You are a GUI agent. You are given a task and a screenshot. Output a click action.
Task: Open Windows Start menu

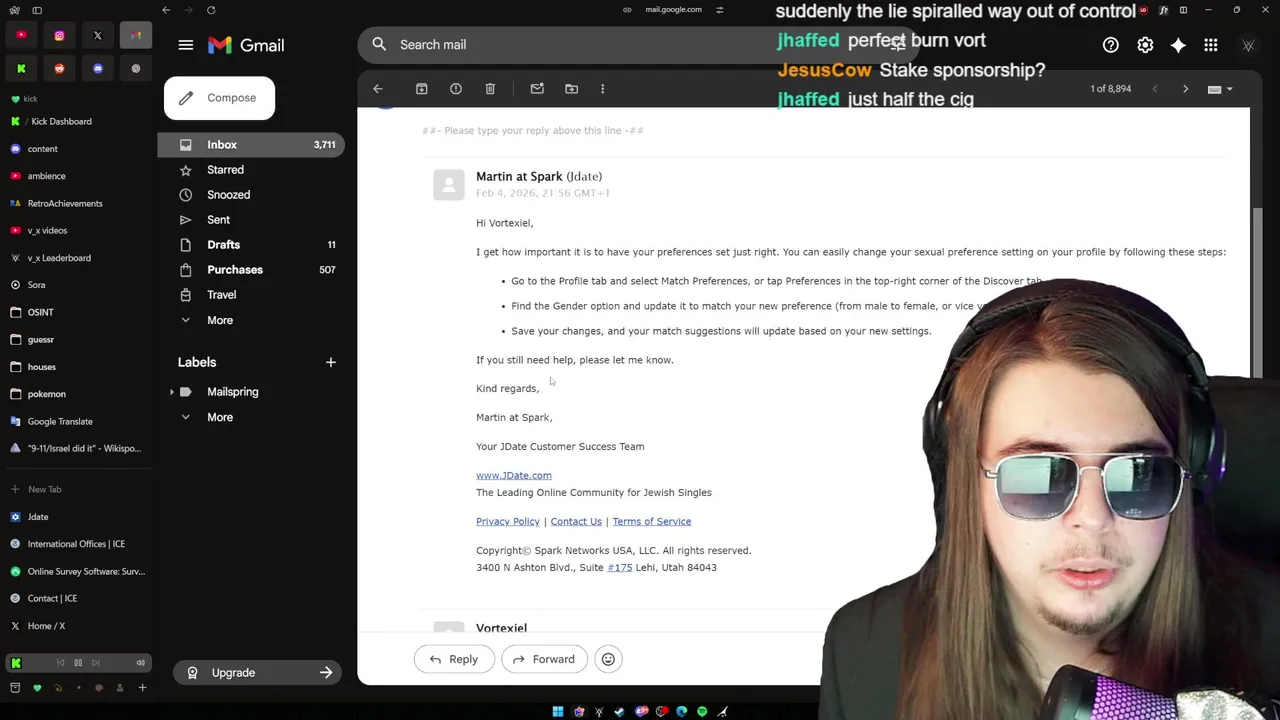click(558, 712)
